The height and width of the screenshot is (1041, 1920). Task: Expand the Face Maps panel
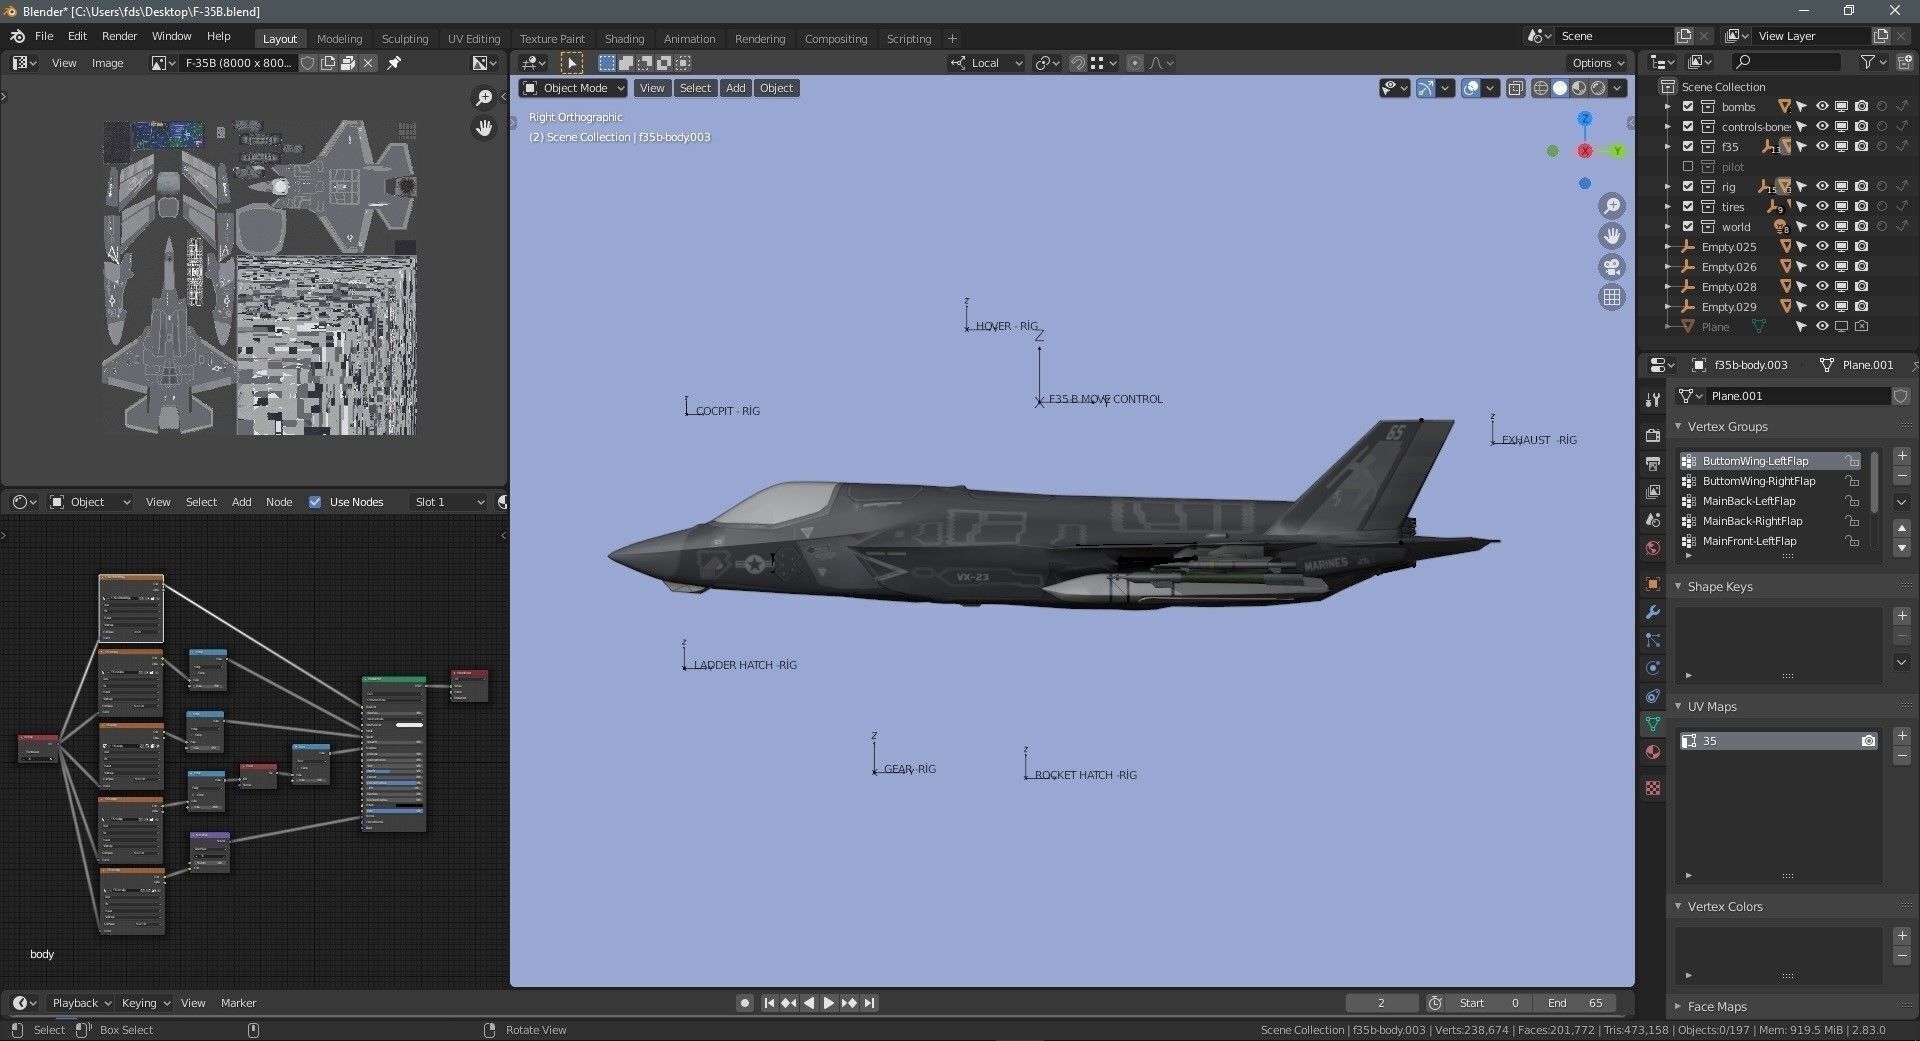pyautogui.click(x=1679, y=1007)
